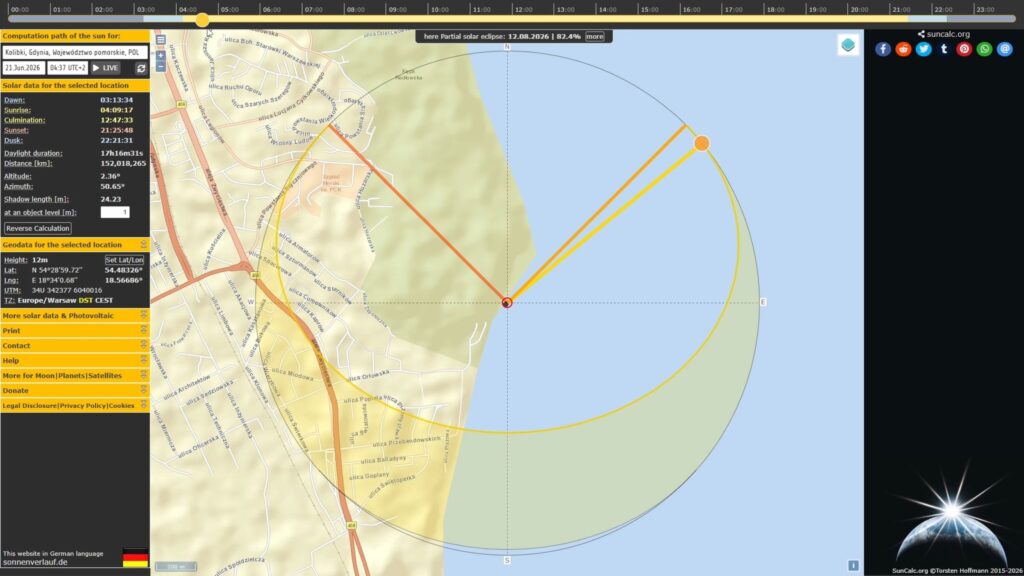Click the location search field Kolibki, Gdynia
The height and width of the screenshot is (576, 1024).
(x=74, y=52)
